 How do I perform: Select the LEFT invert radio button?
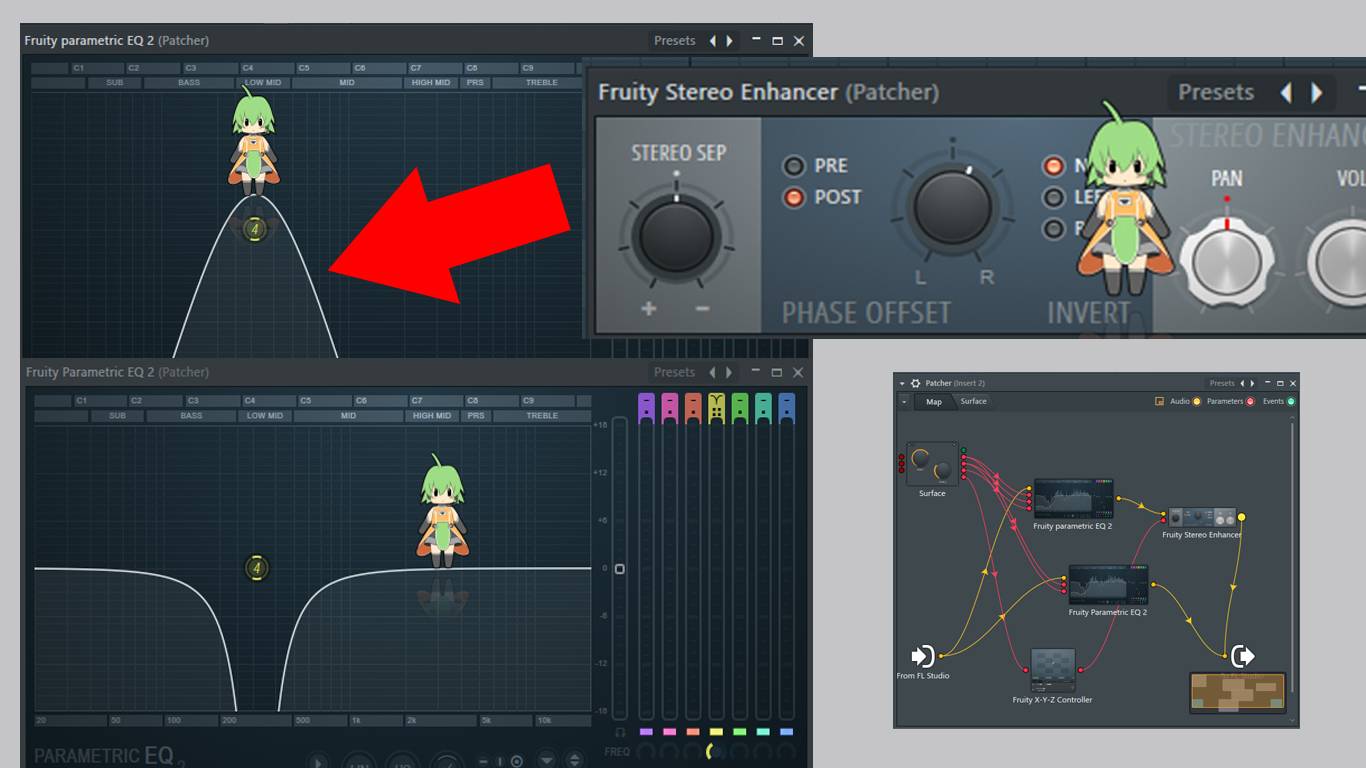coord(1054,197)
